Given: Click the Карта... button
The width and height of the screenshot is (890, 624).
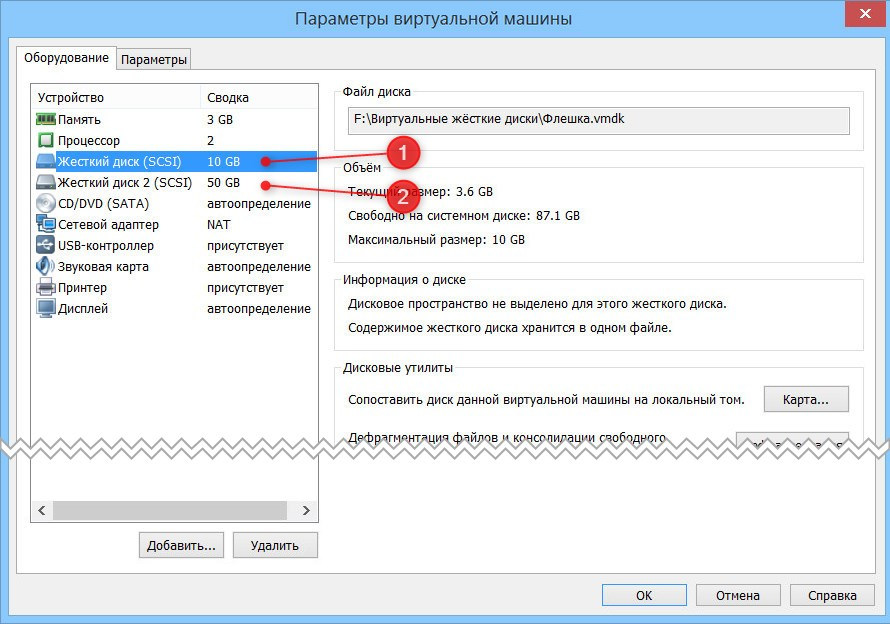Looking at the screenshot, I should tap(805, 399).
